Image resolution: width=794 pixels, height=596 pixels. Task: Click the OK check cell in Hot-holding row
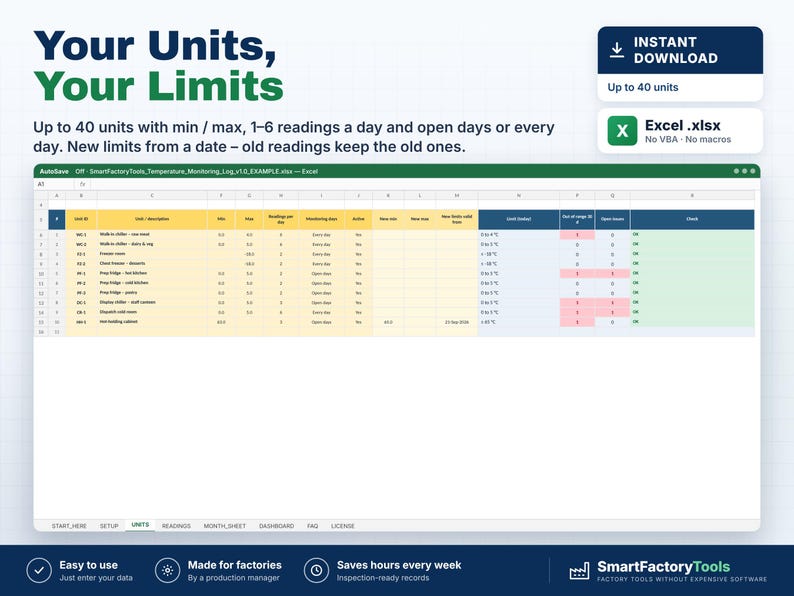tap(692, 322)
